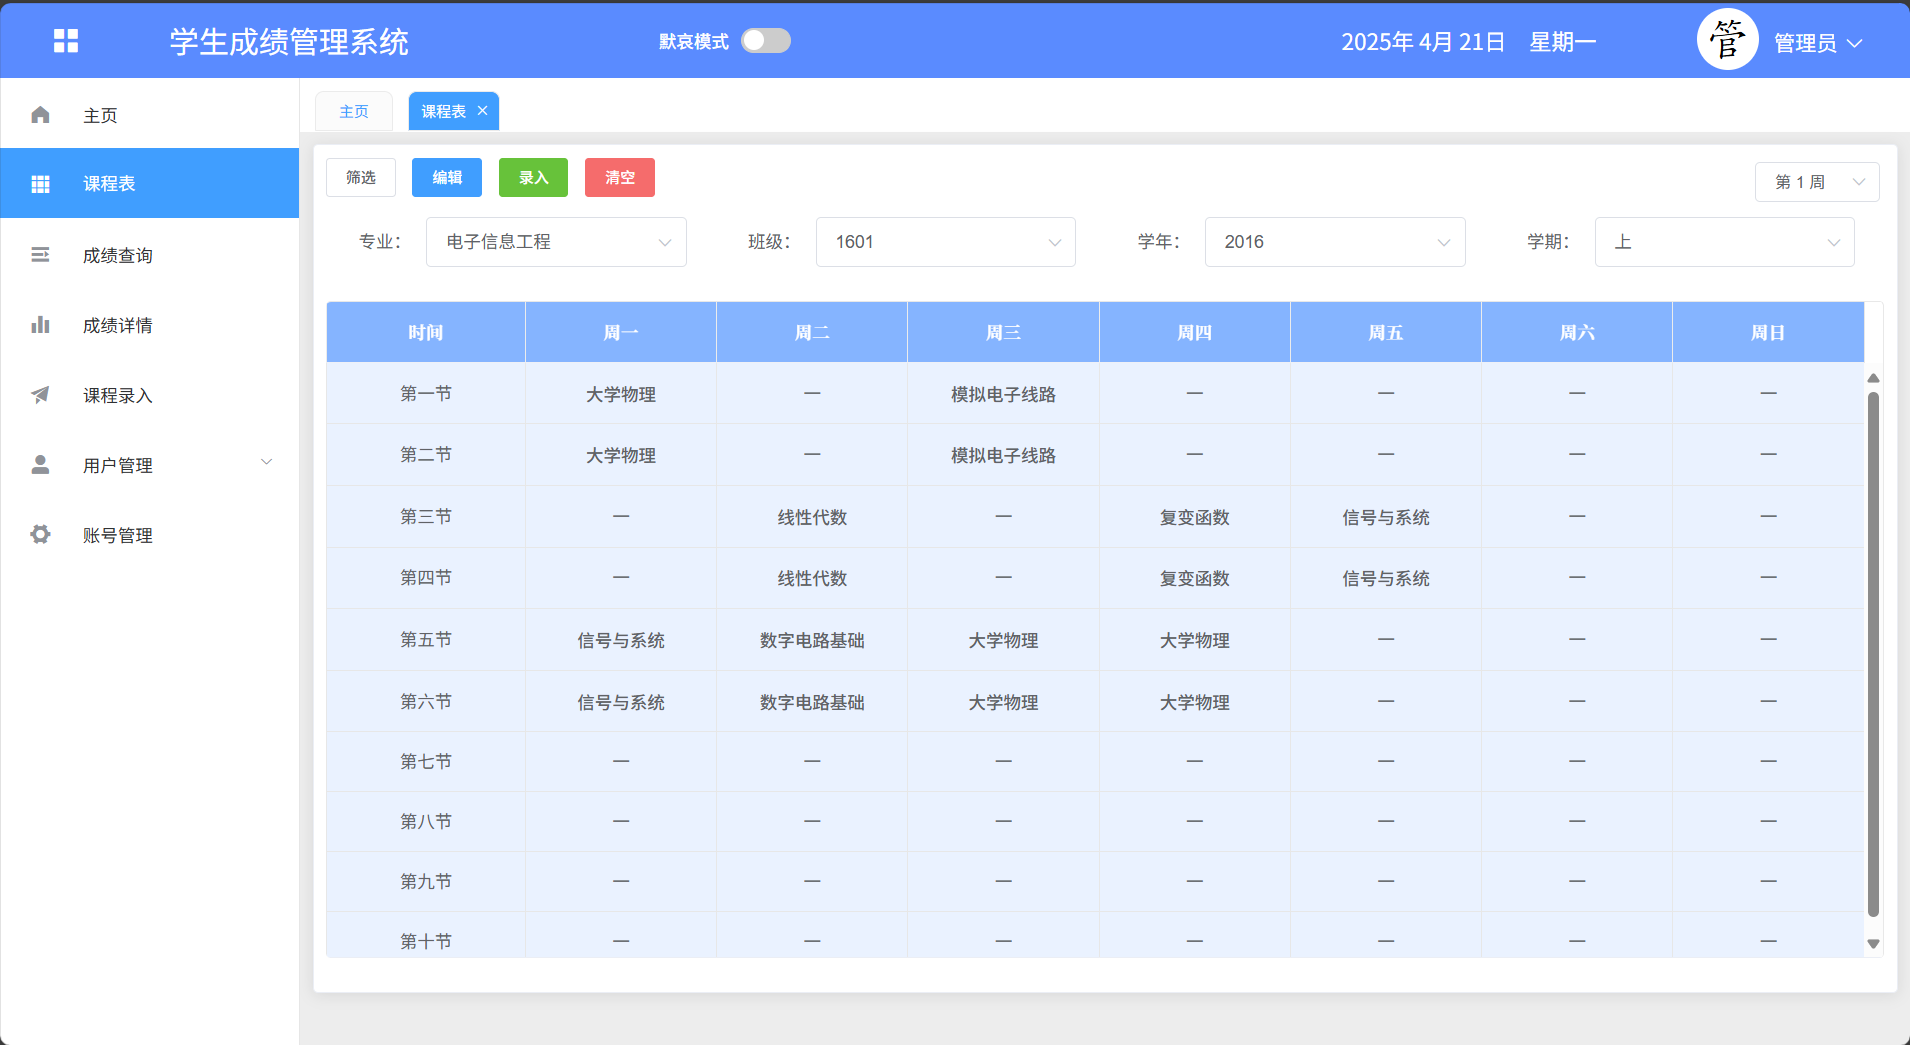This screenshot has height=1045, width=1910.
Task: Open the 第 1 周 week selector
Action: click(1816, 182)
